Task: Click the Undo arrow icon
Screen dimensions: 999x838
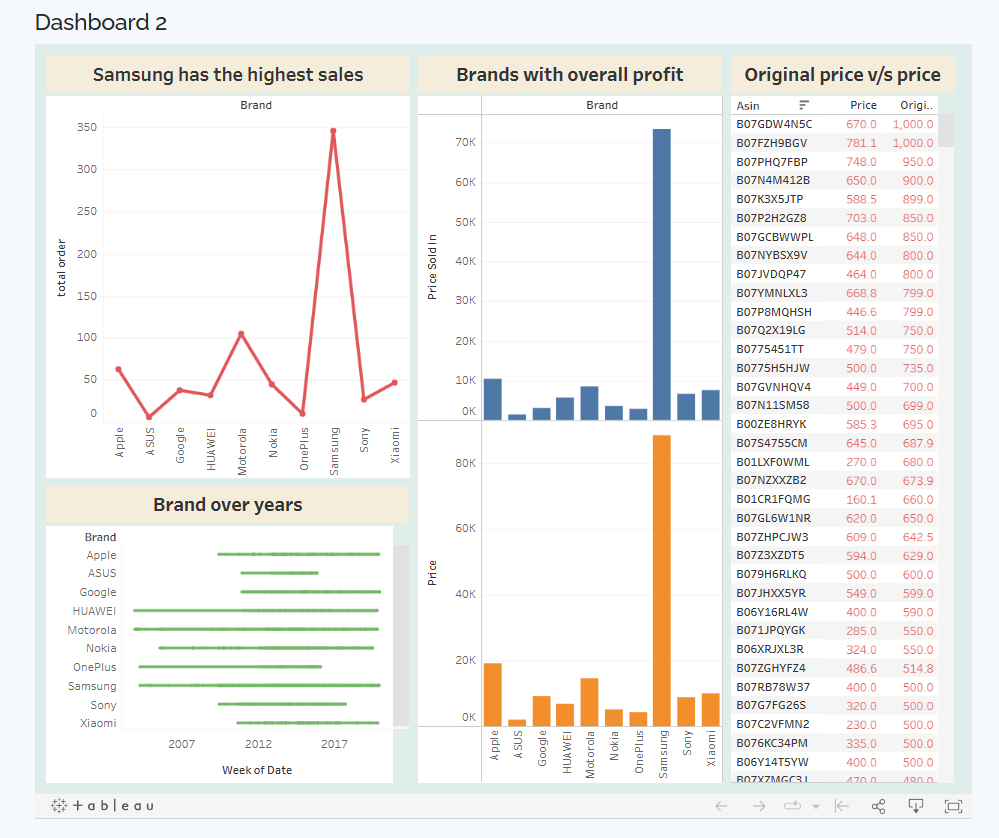Action: click(x=721, y=806)
